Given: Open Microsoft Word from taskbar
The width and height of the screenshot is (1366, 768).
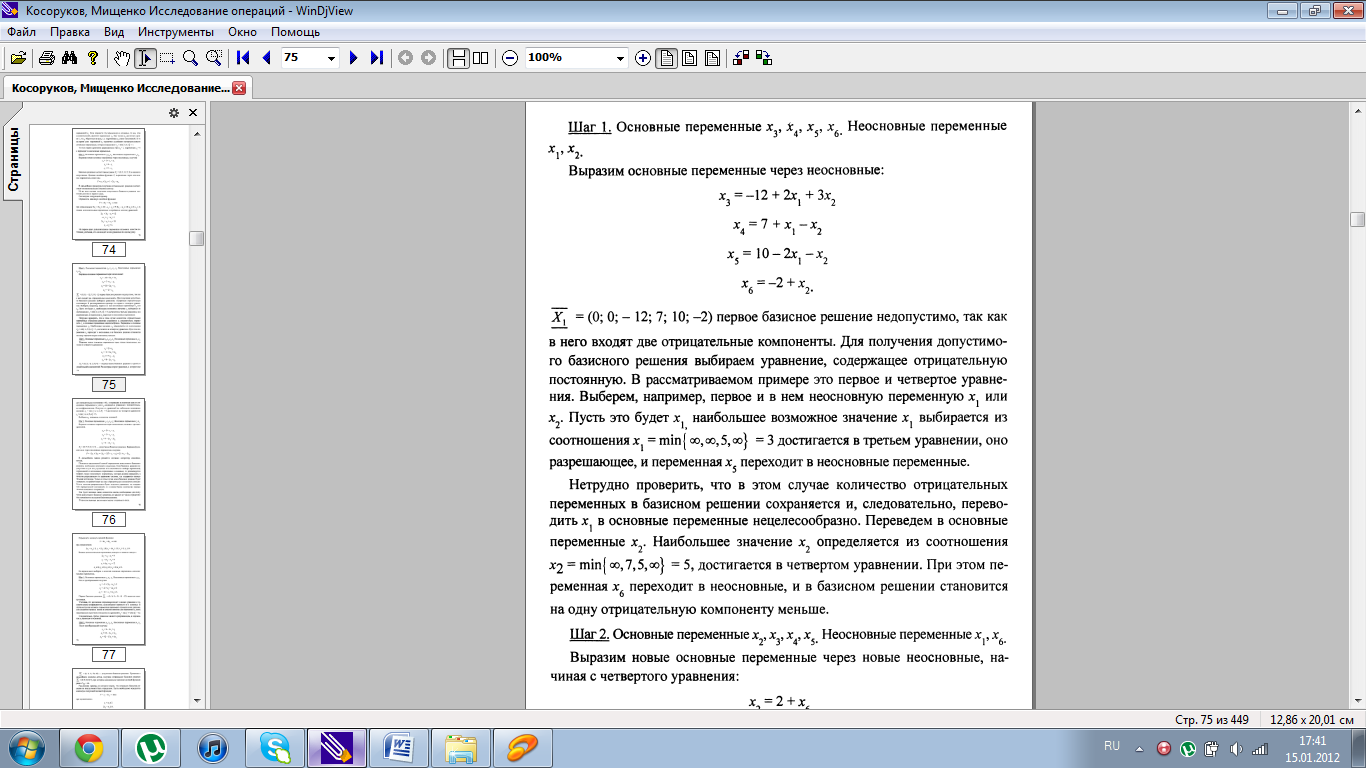Looking at the screenshot, I should (399, 748).
